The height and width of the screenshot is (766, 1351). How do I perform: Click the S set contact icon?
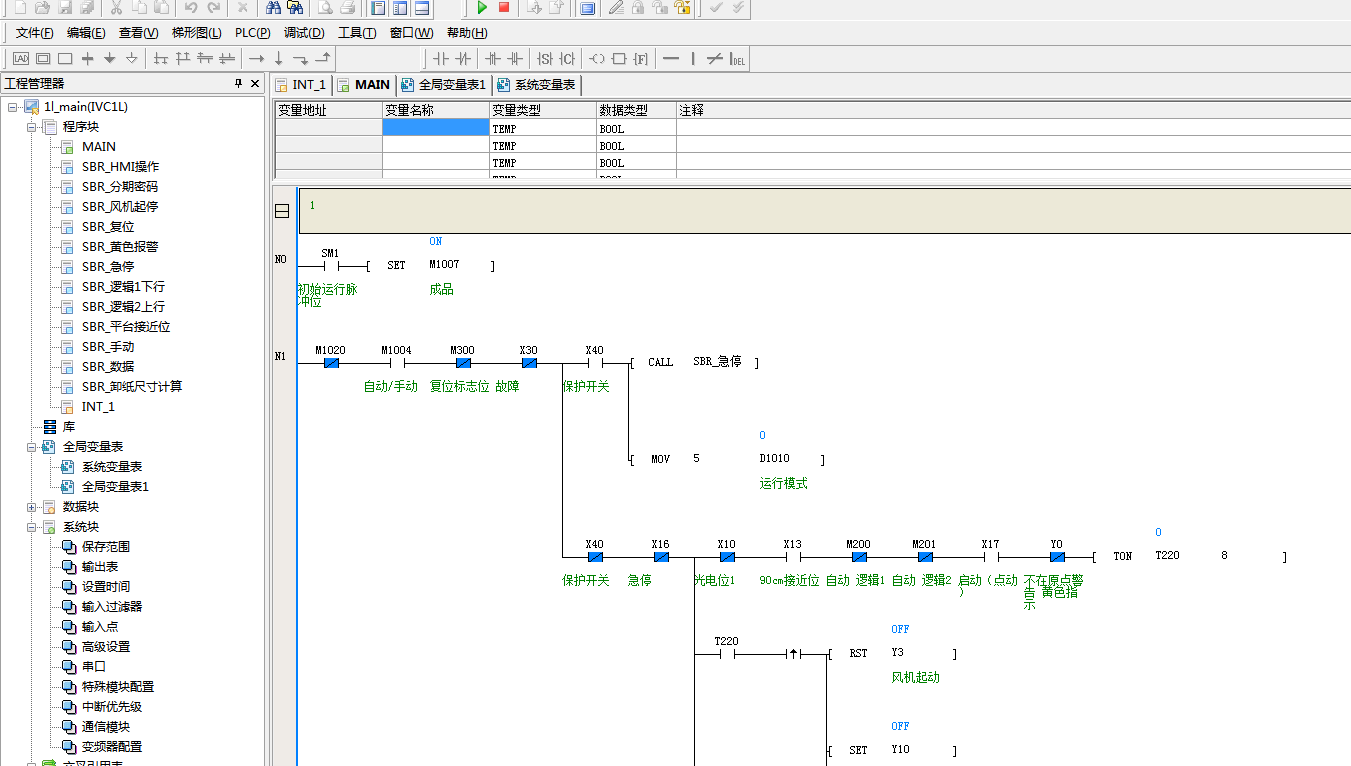tap(545, 58)
